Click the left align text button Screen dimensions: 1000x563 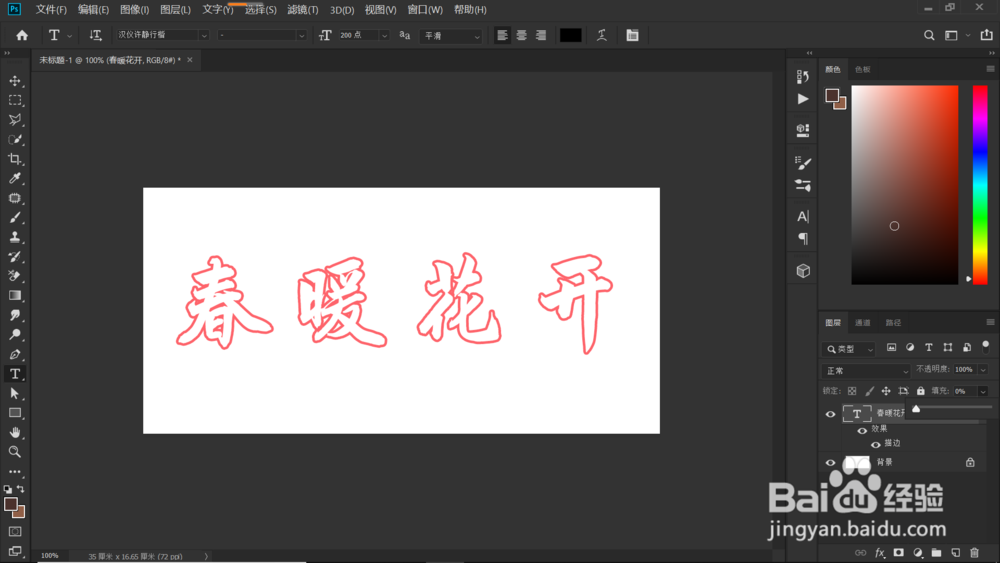503,35
